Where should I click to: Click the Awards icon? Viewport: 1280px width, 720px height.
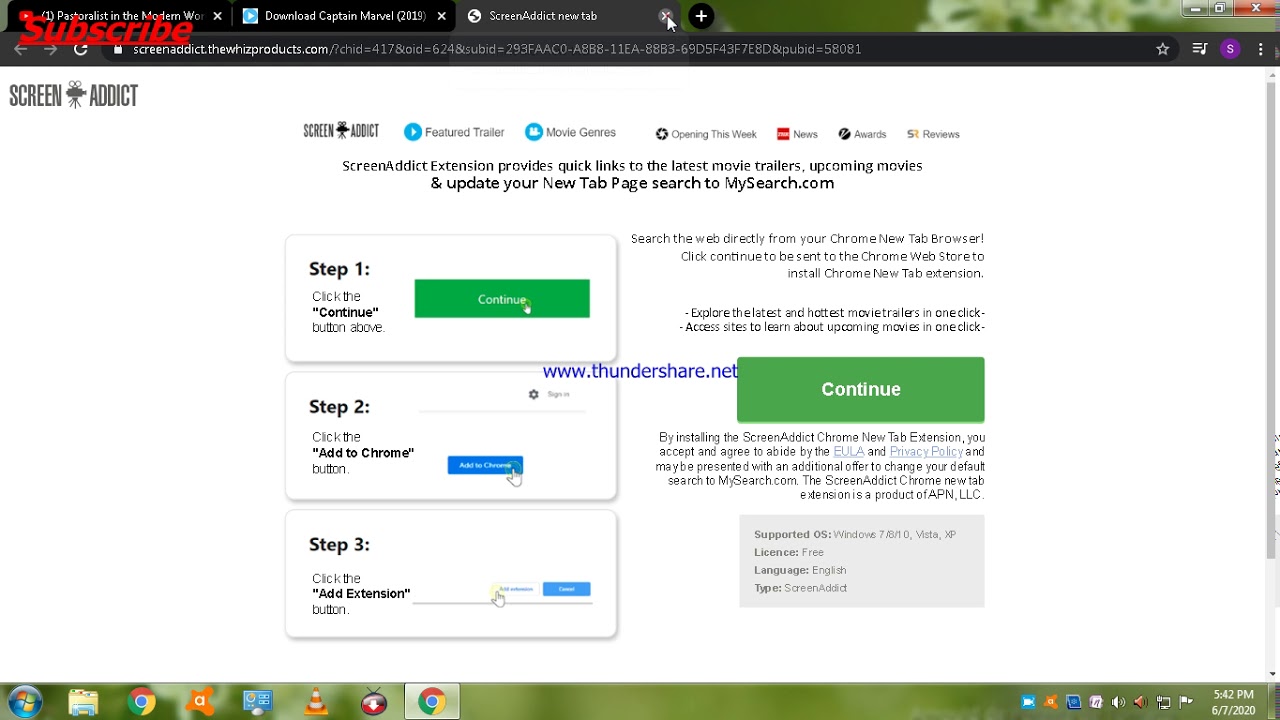point(844,134)
